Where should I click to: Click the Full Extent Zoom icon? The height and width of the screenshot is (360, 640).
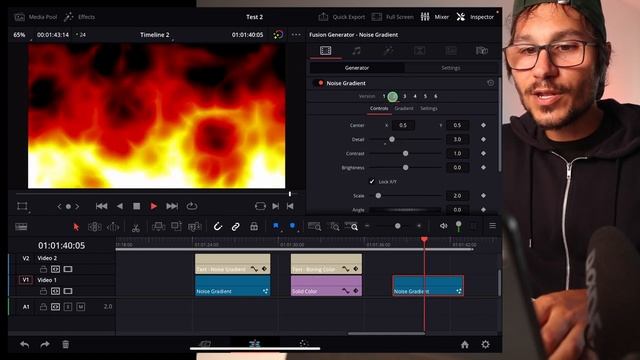[x=314, y=226]
